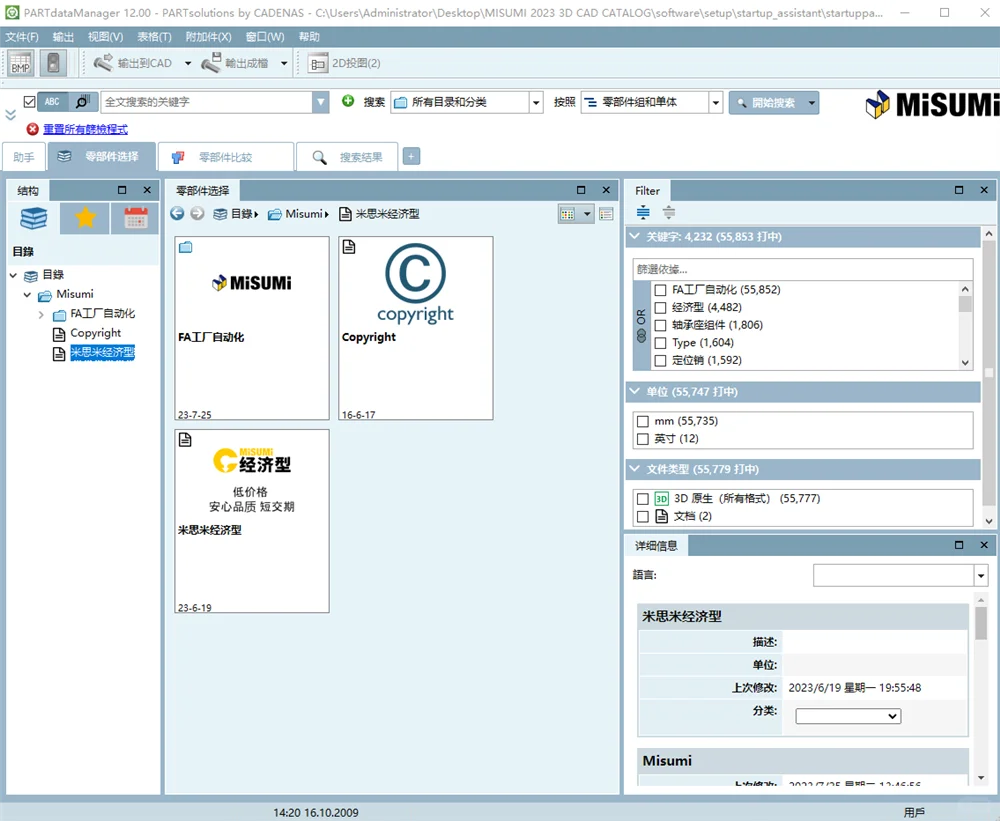
Task: Open the 输出到CAD dropdown arrow
Action: tap(188, 63)
